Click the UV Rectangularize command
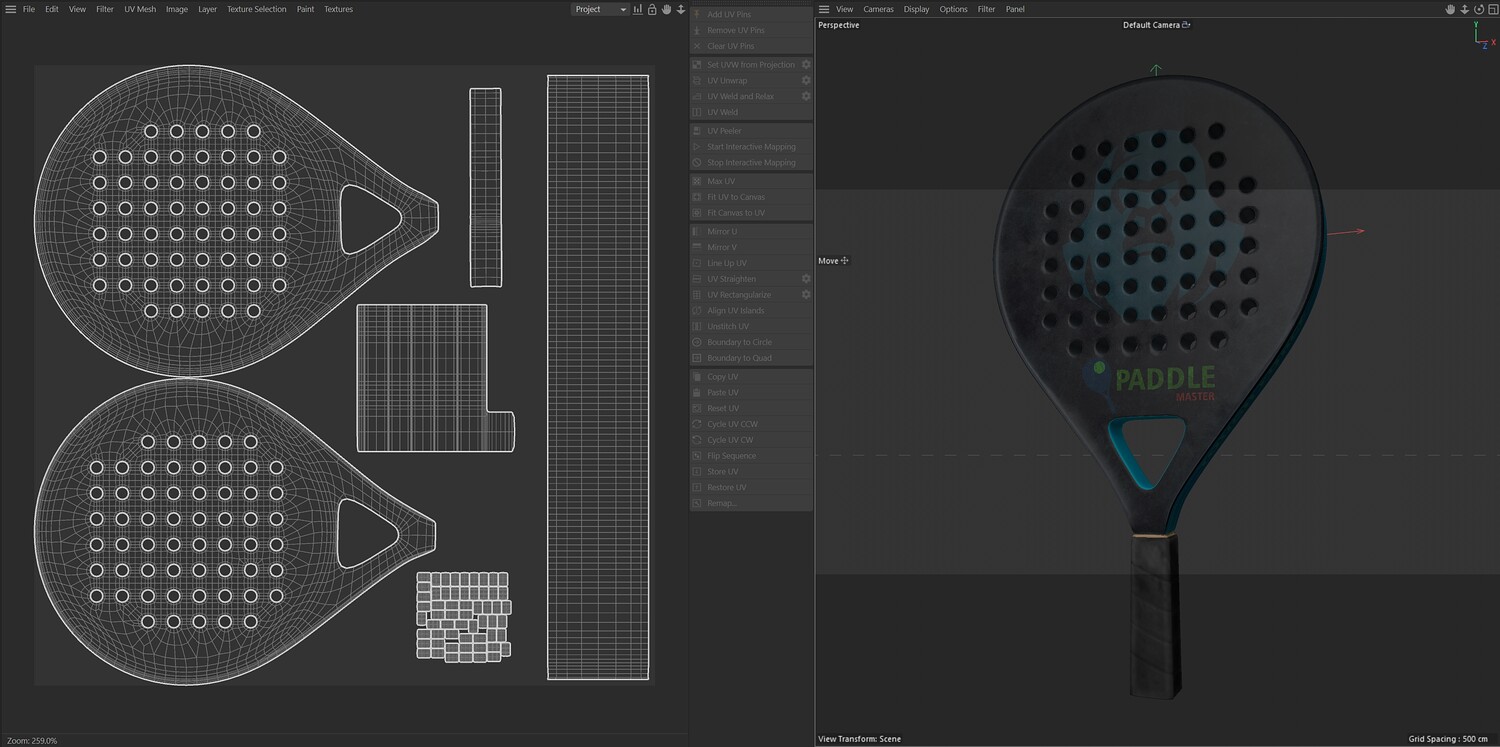Image resolution: width=1500 pixels, height=747 pixels. click(744, 295)
